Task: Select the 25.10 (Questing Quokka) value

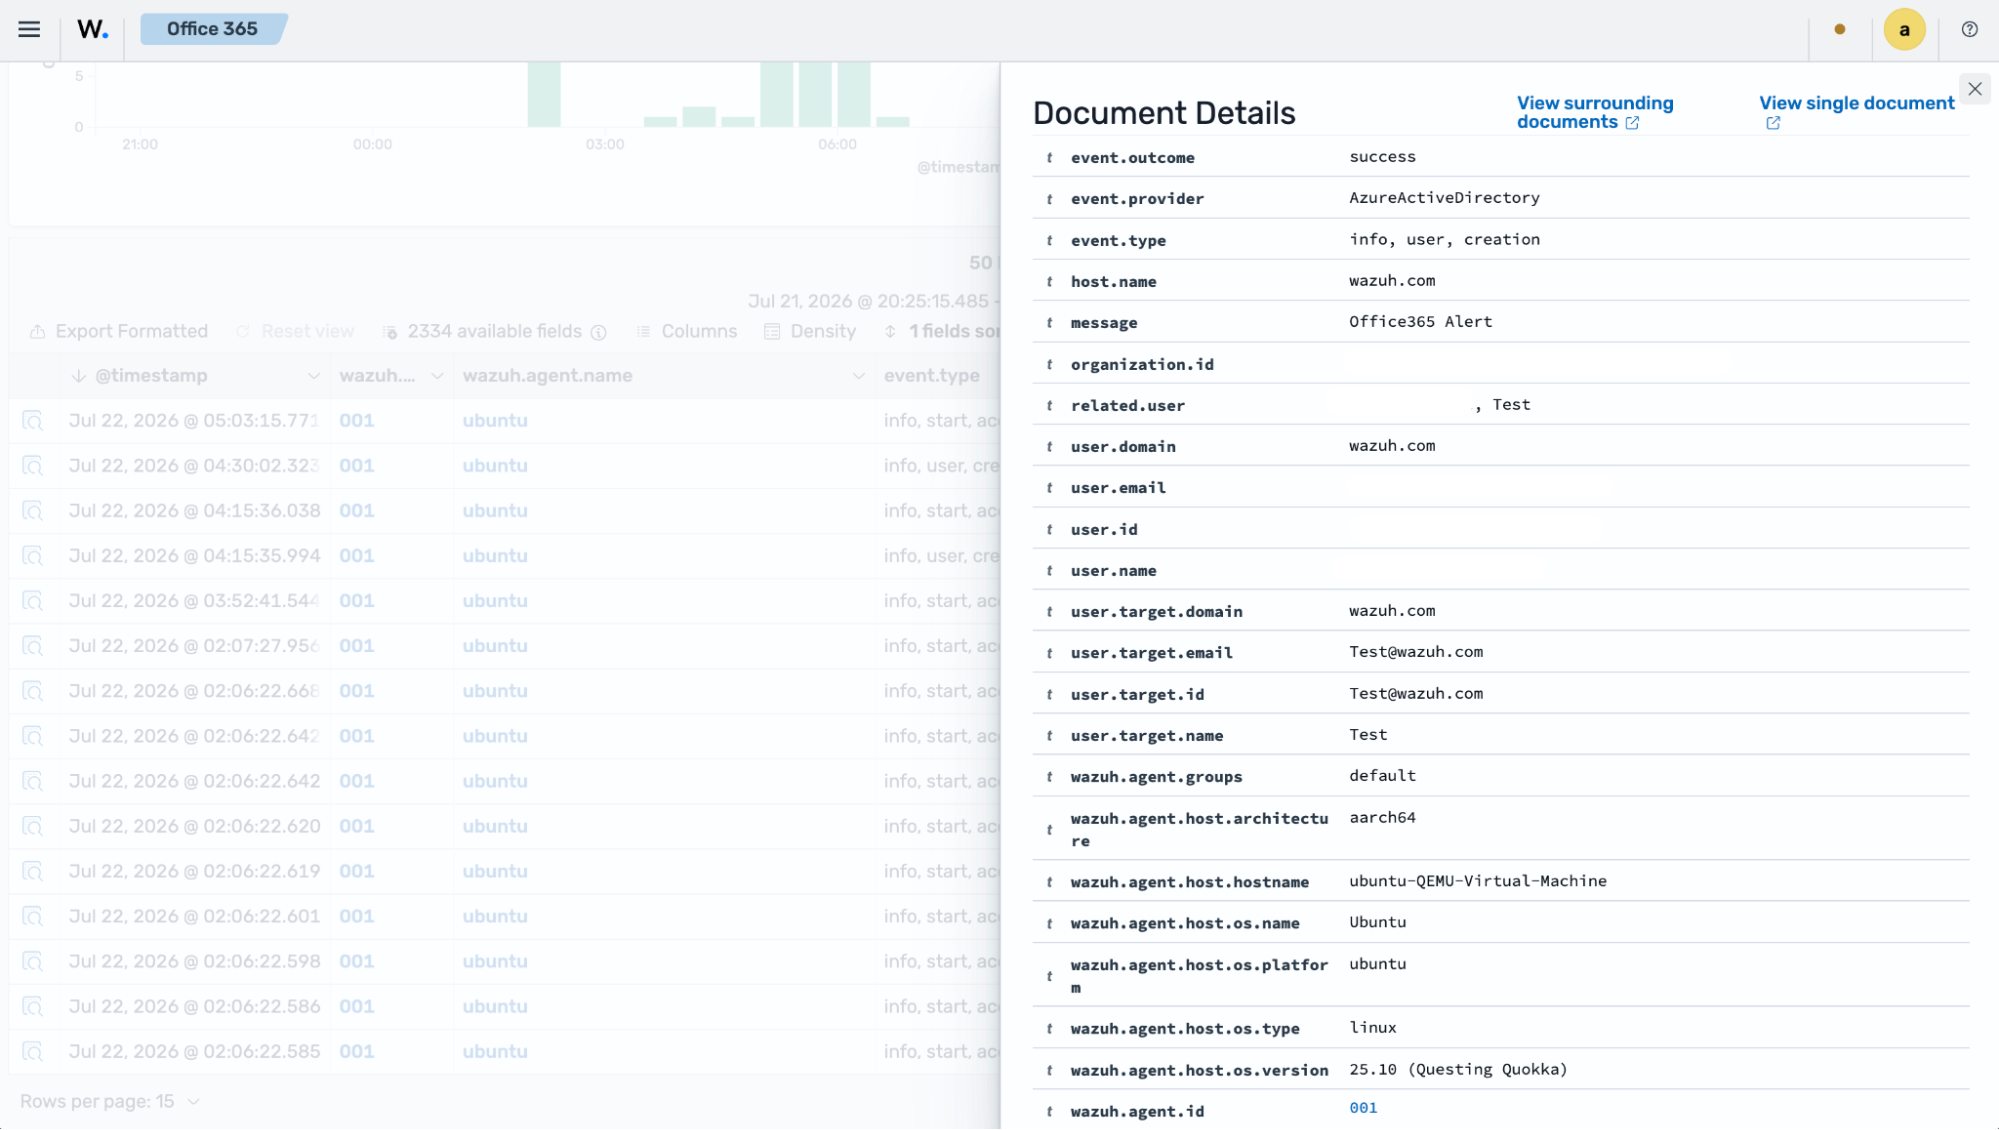Action: coord(1458,1070)
